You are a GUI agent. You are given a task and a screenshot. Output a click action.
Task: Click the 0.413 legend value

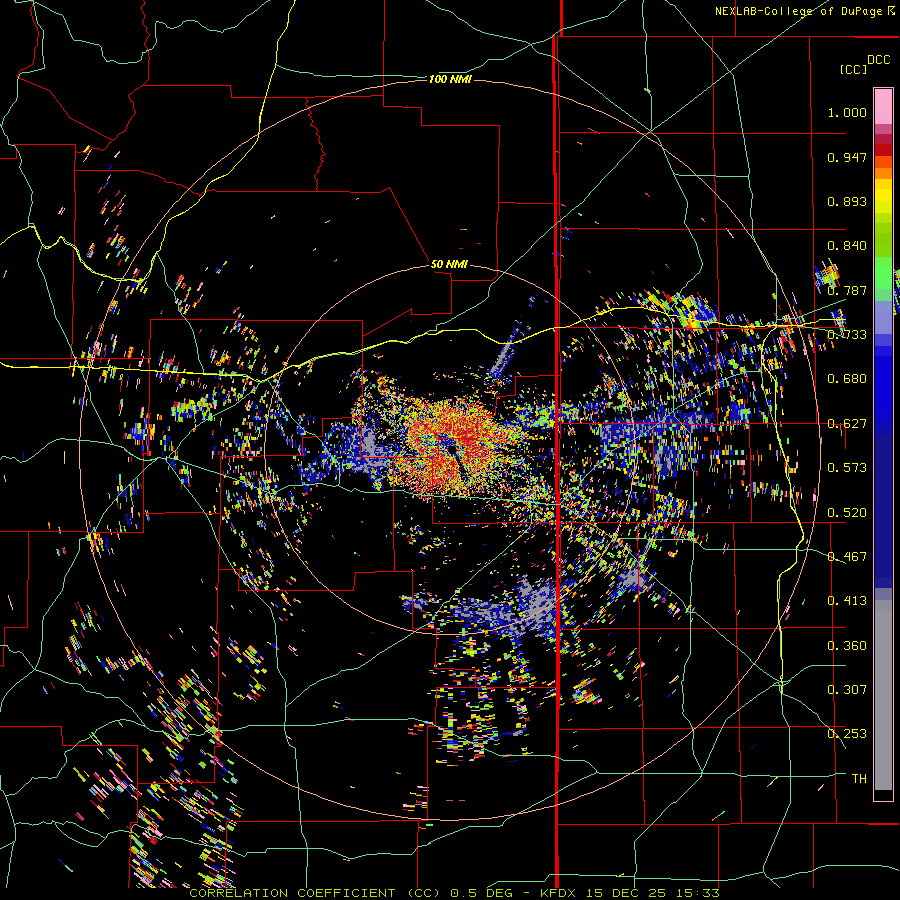pyautogui.click(x=847, y=601)
